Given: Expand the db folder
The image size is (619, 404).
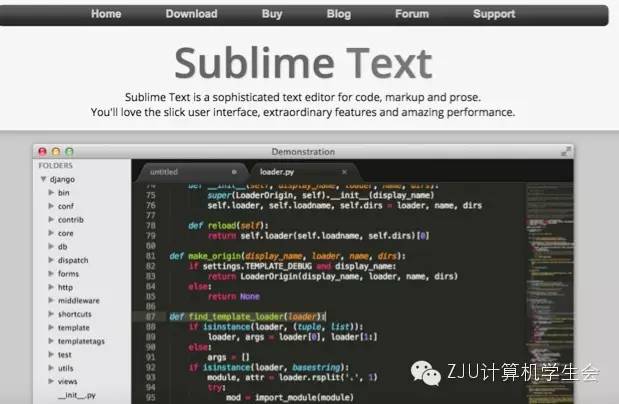Looking at the screenshot, I should pyautogui.click(x=51, y=246).
